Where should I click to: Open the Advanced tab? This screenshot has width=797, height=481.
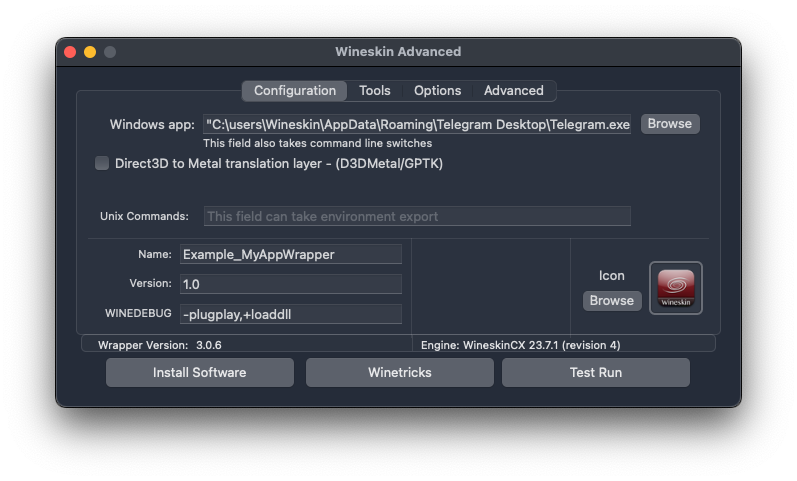click(513, 91)
